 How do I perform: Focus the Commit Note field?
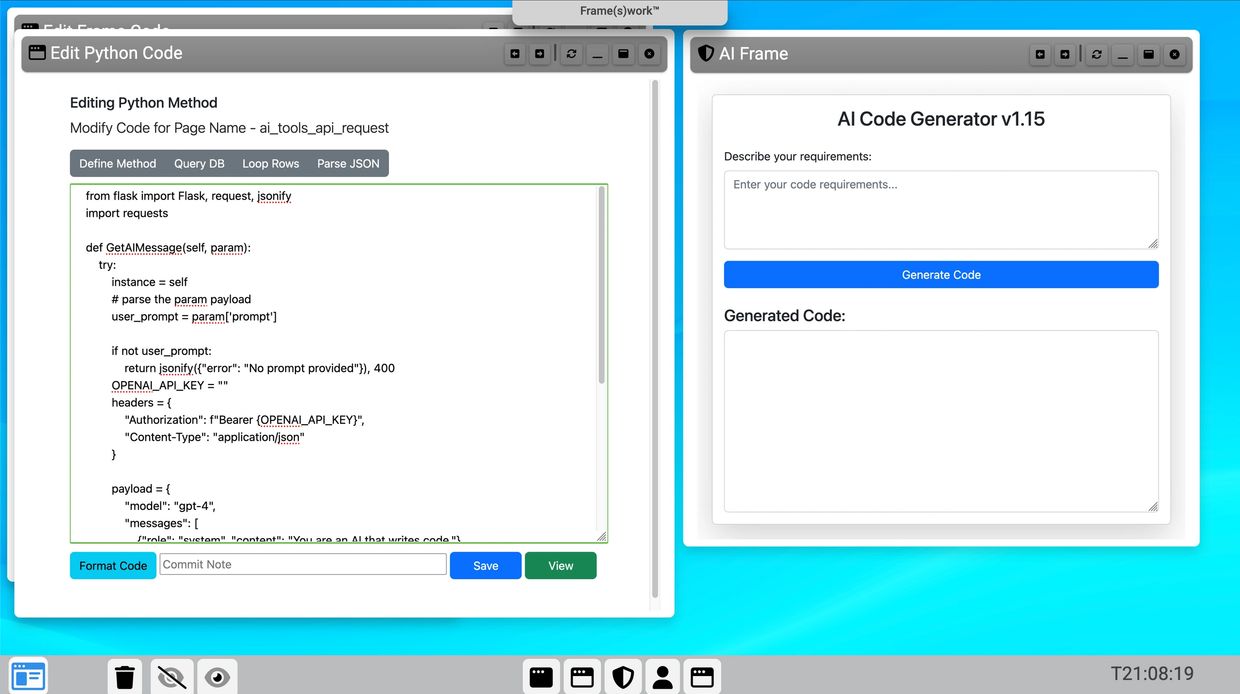click(303, 564)
